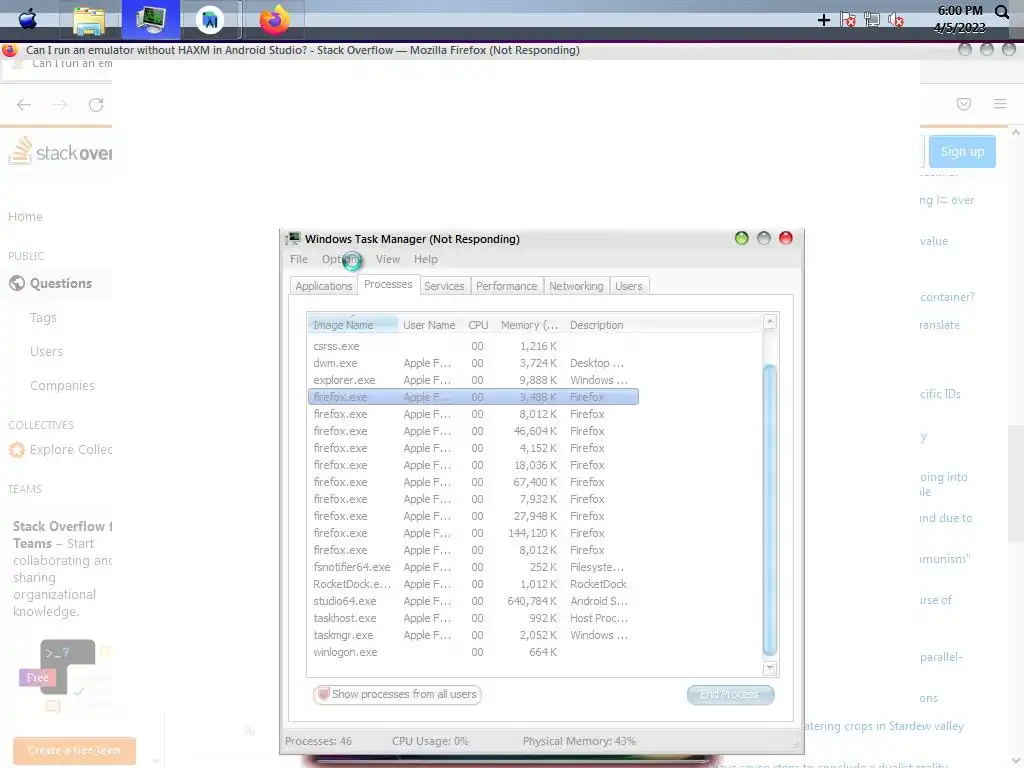Click the 6:00 PM clock in the tray

tap(960, 10)
